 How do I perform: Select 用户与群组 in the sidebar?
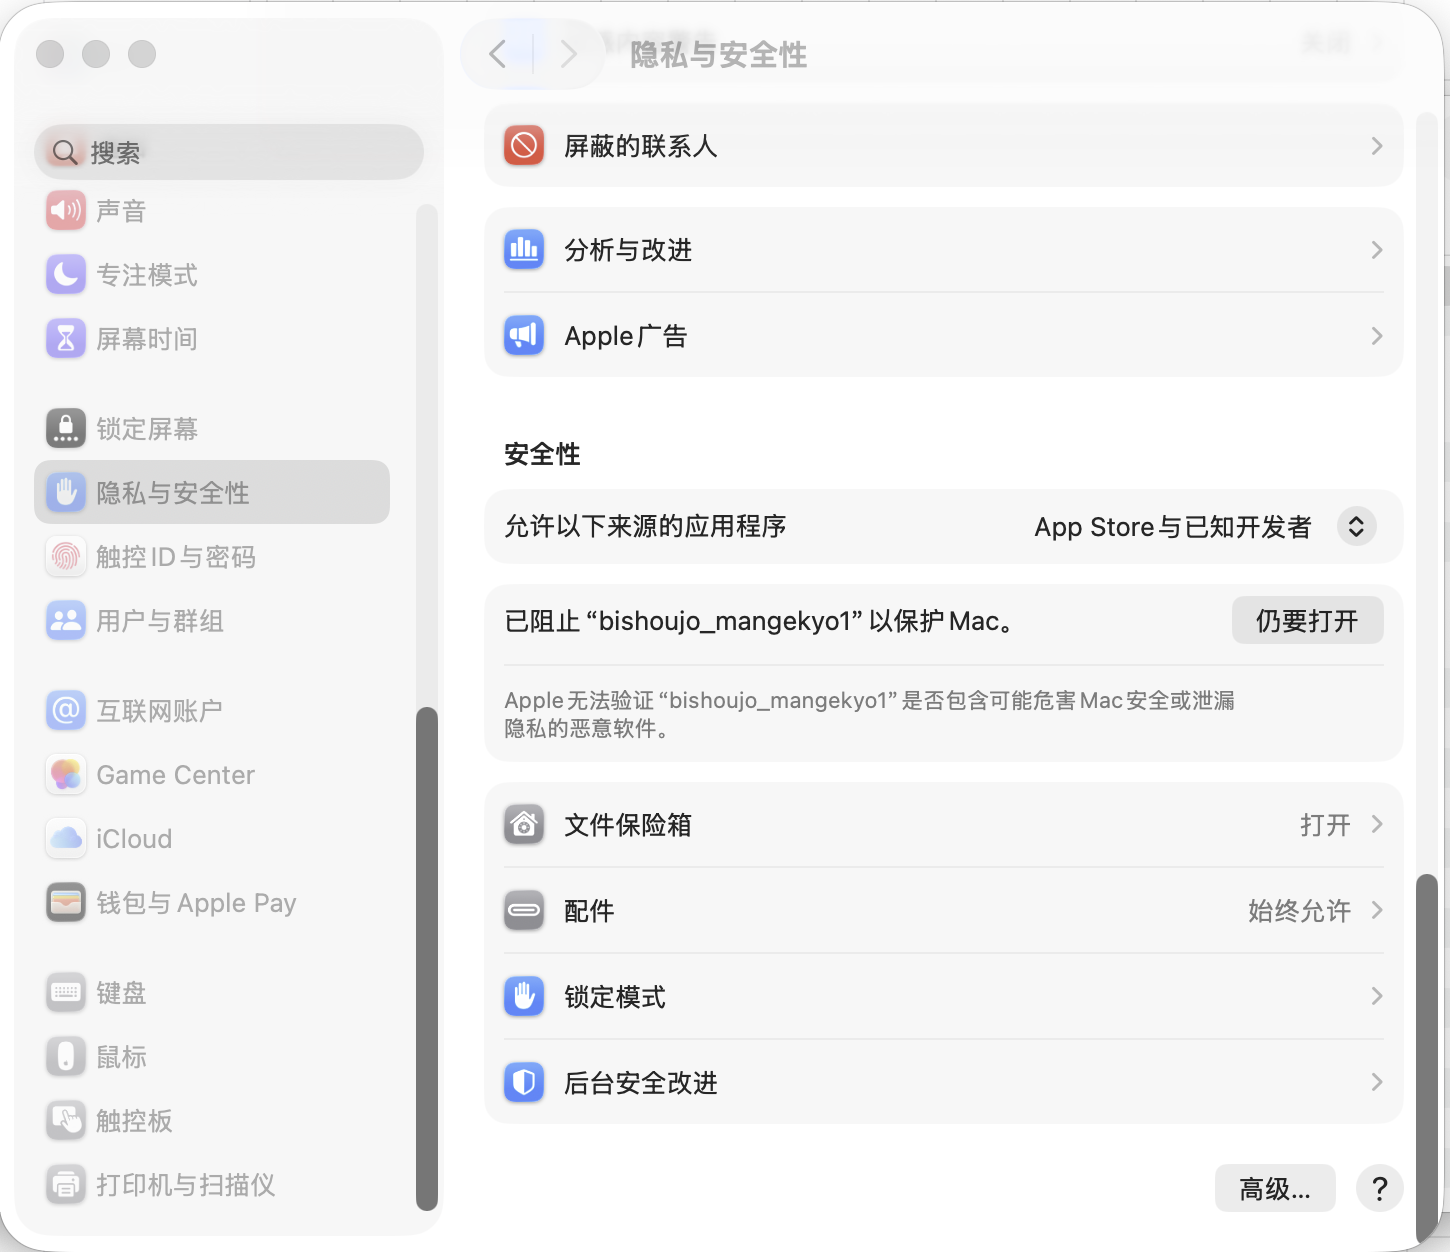[160, 621]
